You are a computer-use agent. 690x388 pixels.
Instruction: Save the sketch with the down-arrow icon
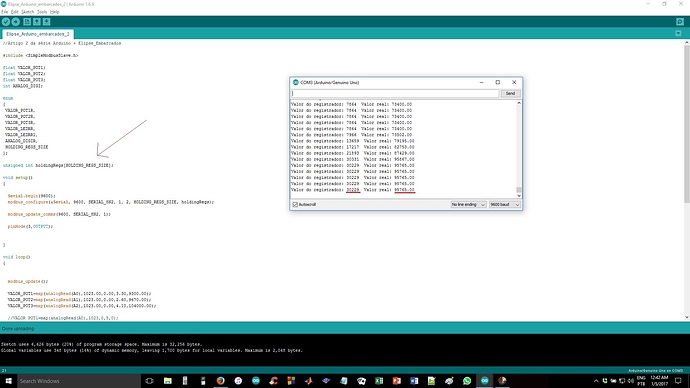coord(47,22)
